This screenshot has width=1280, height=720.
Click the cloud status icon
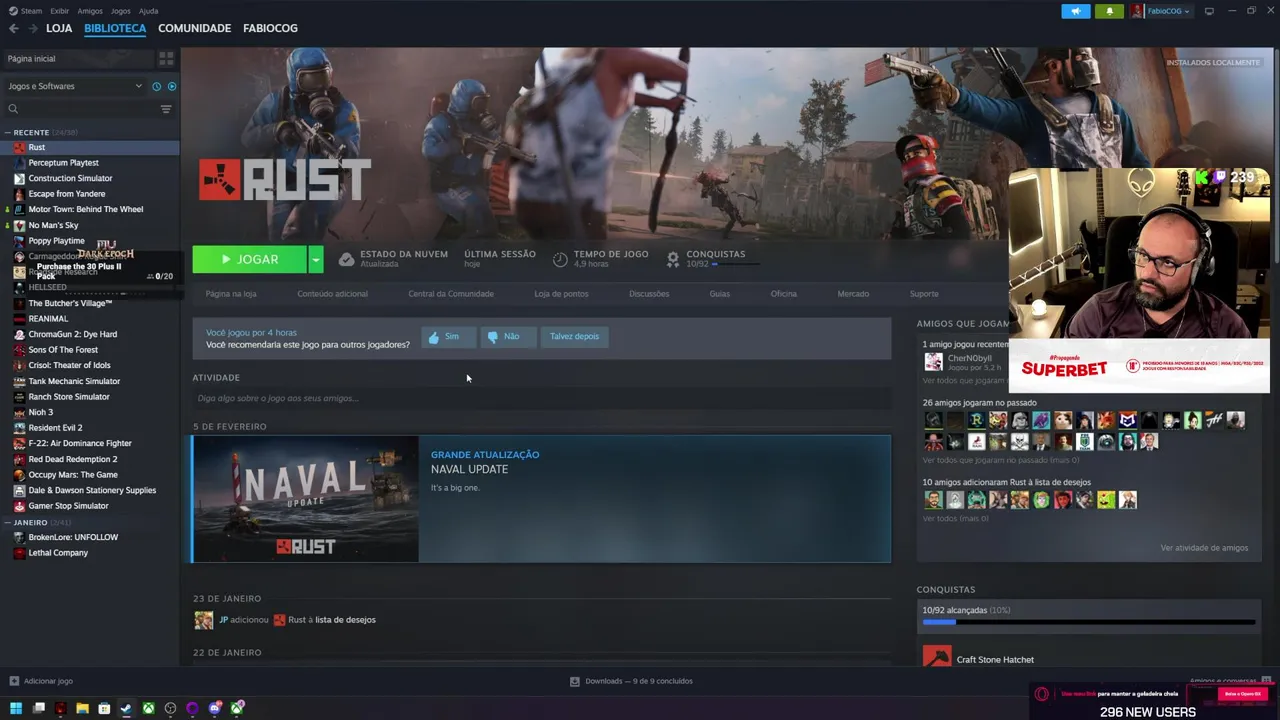click(346, 259)
